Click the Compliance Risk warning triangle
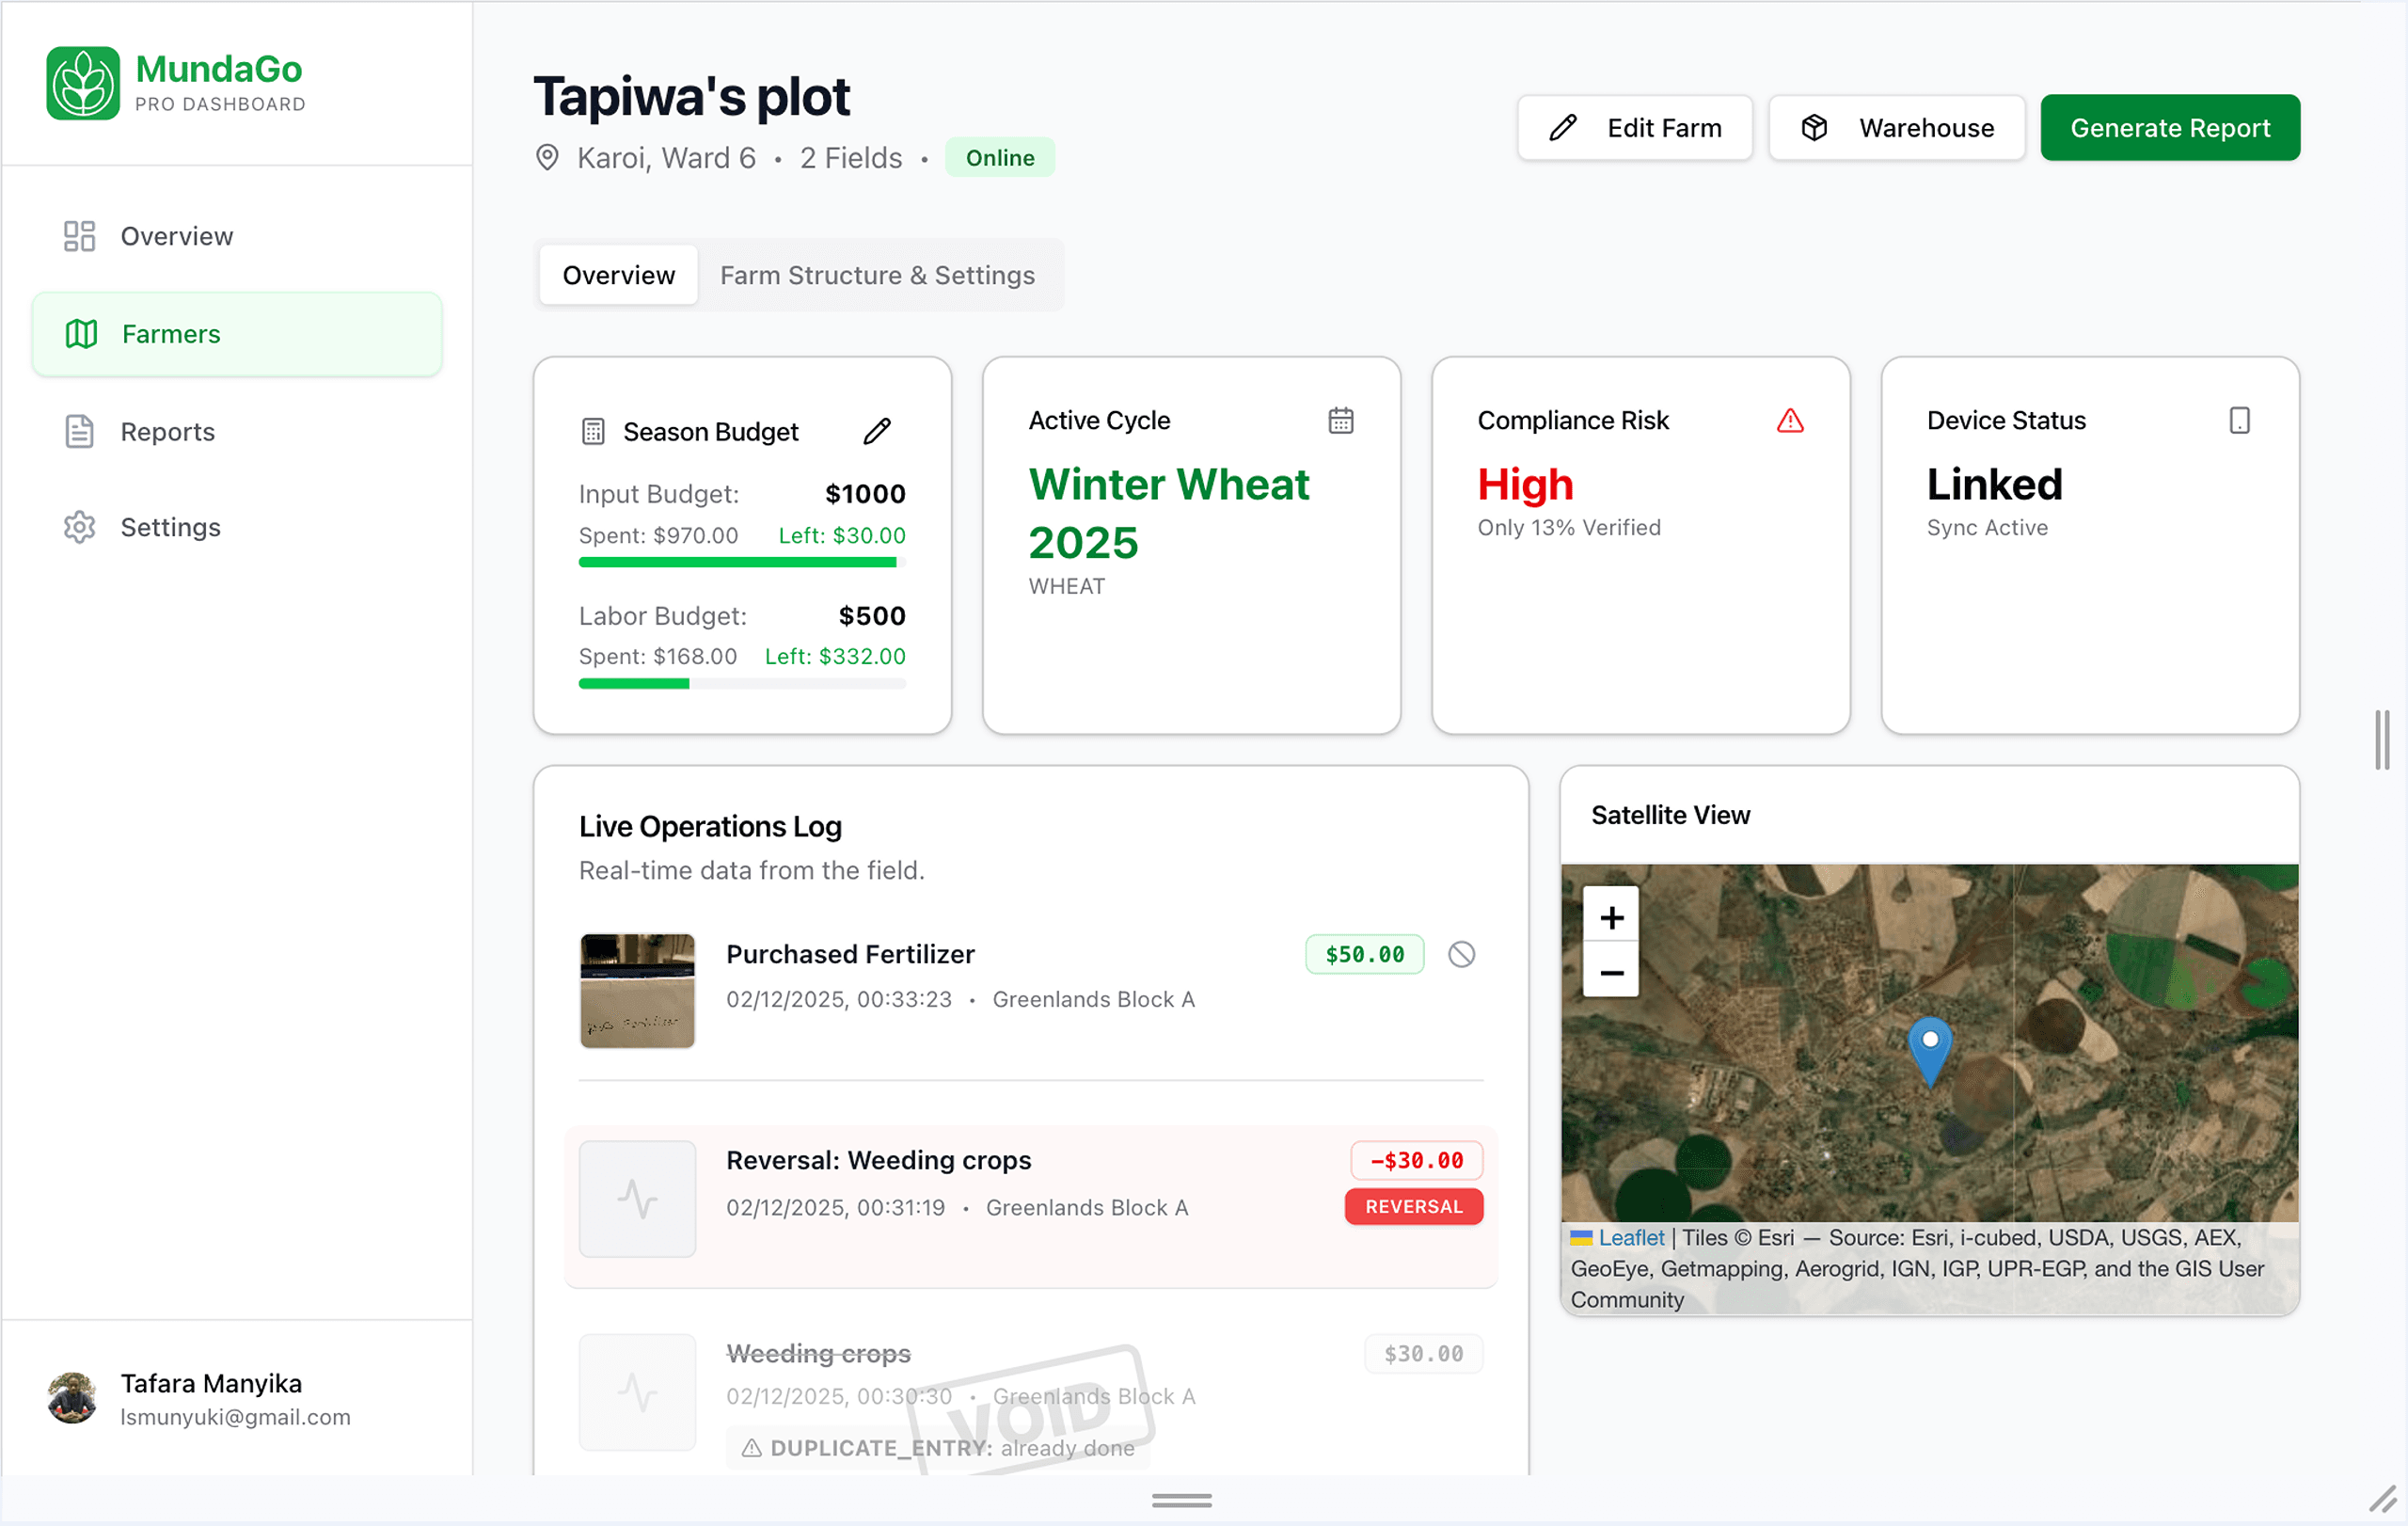 tap(1789, 420)
